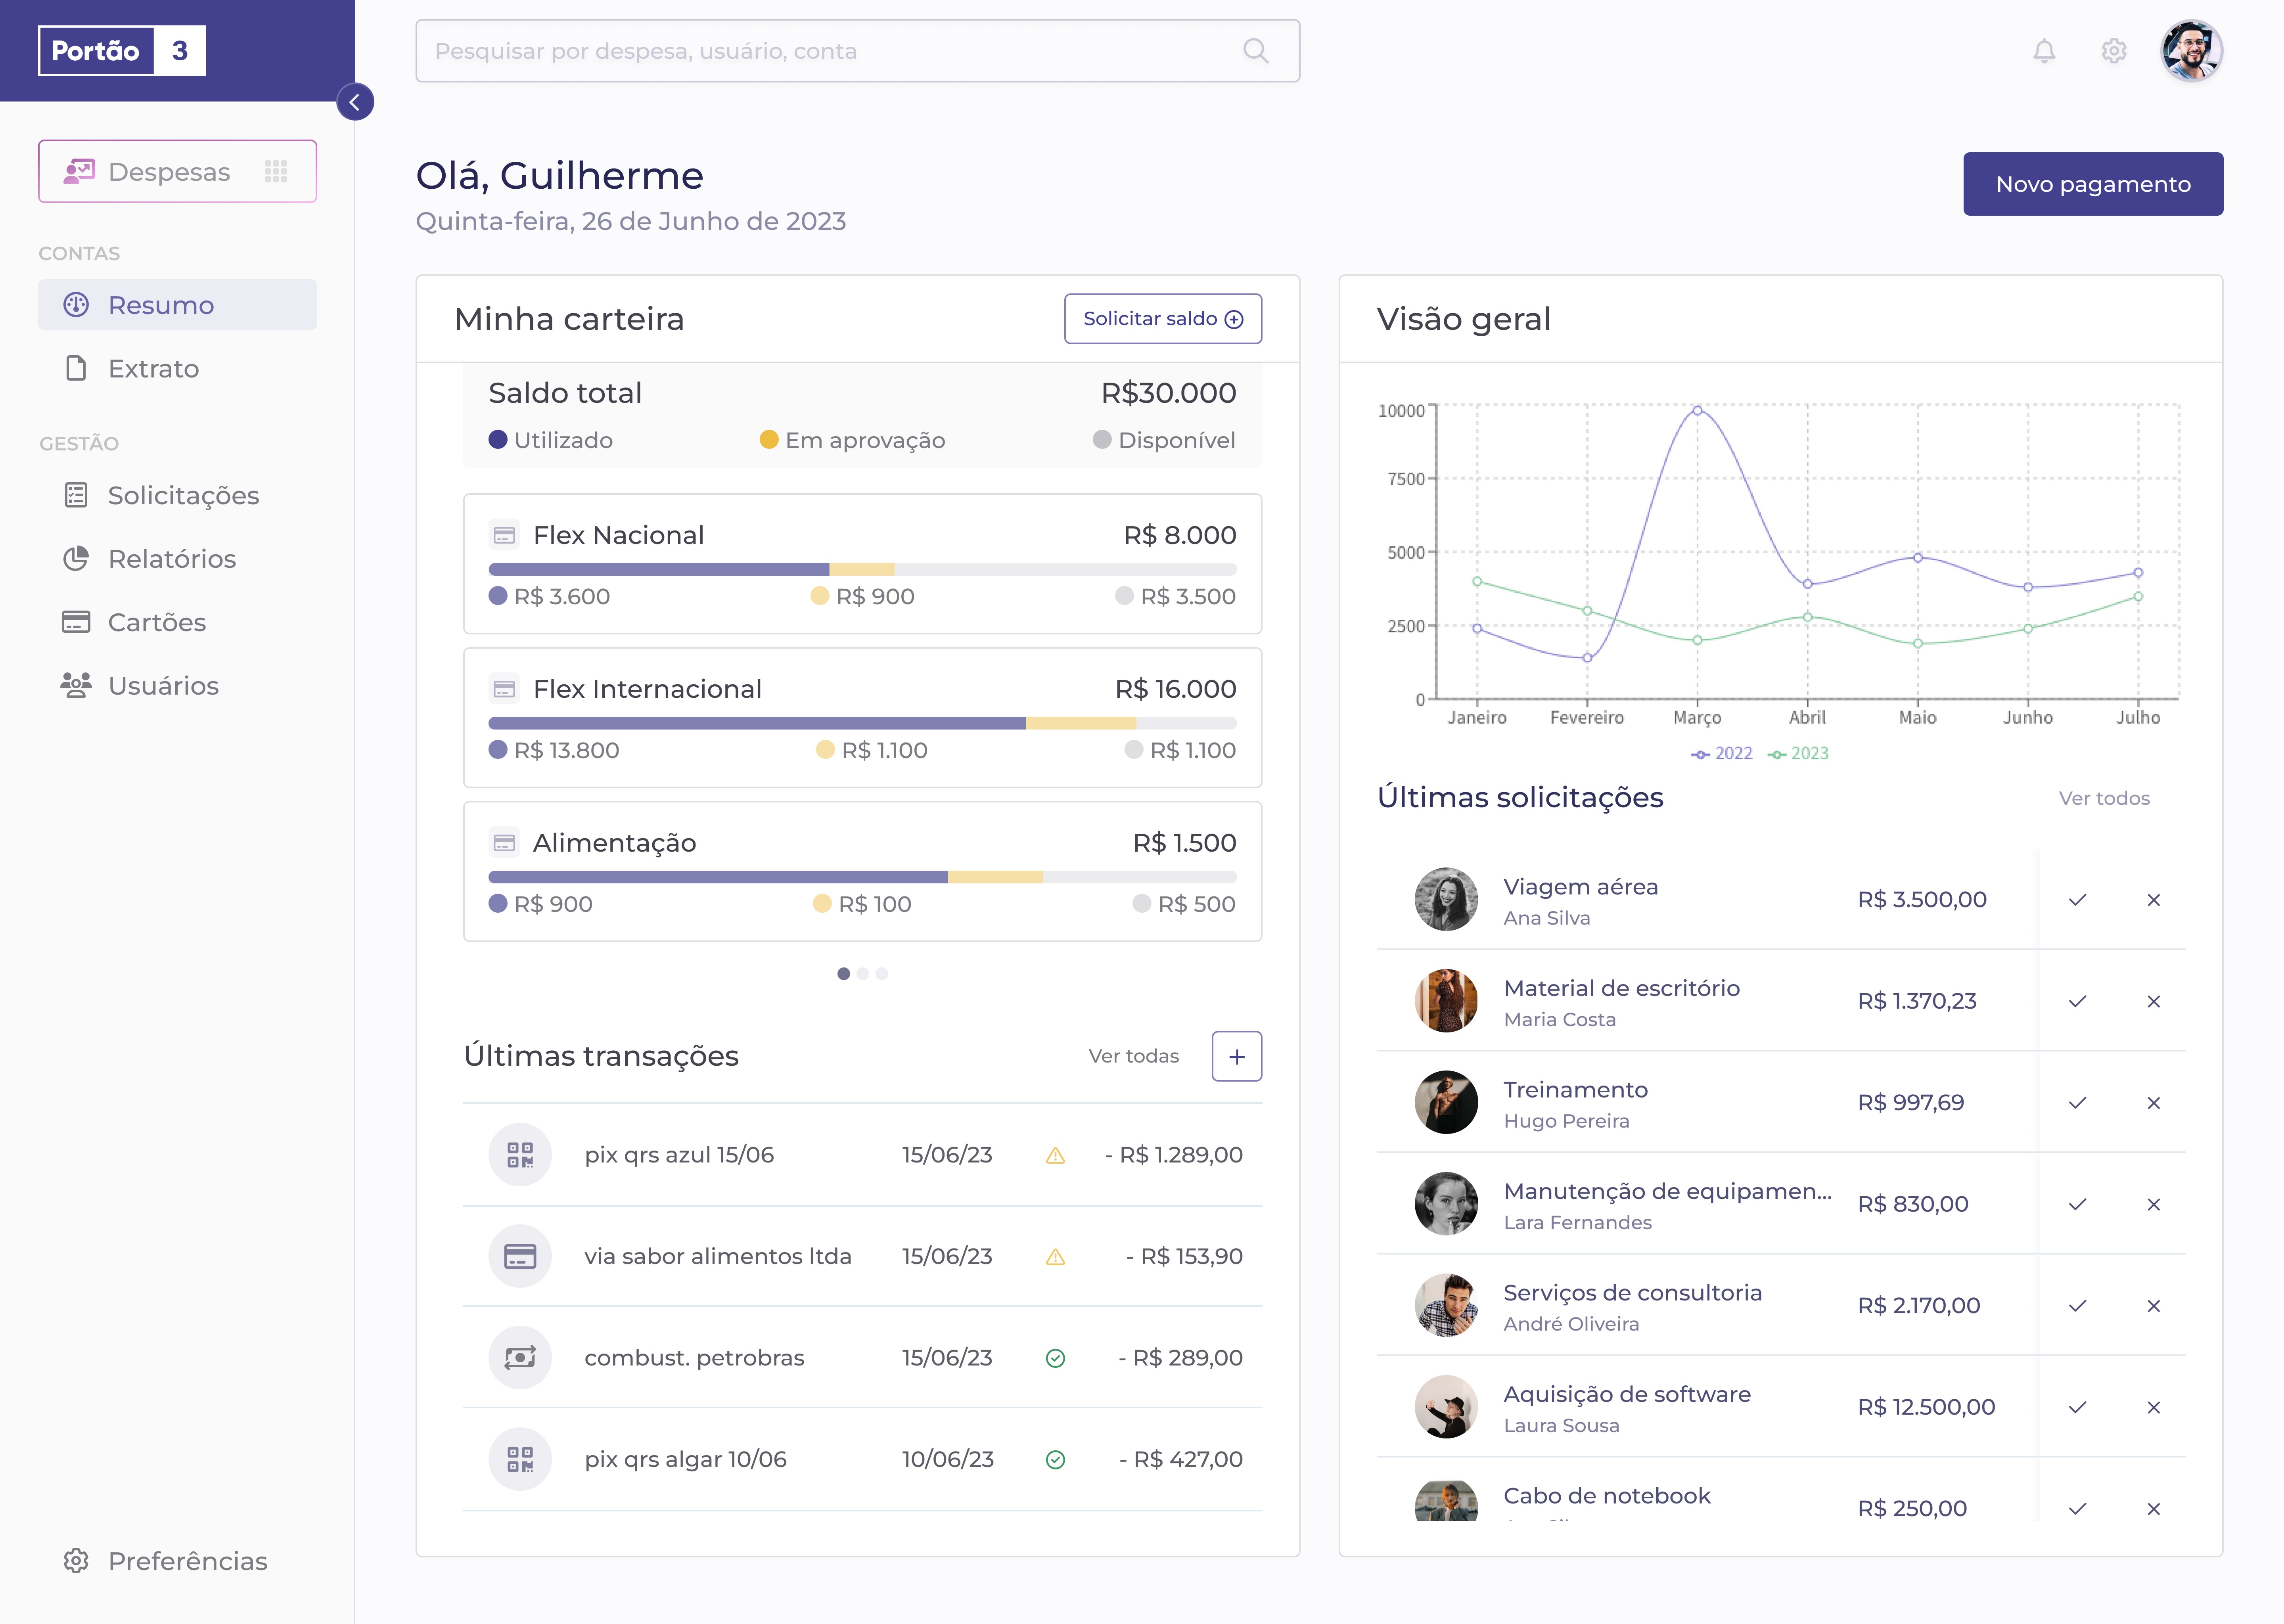Toggle the 2023 series in chart legend
This screenshot has width=2284, height=1624.
click(x=1797, y=754)
